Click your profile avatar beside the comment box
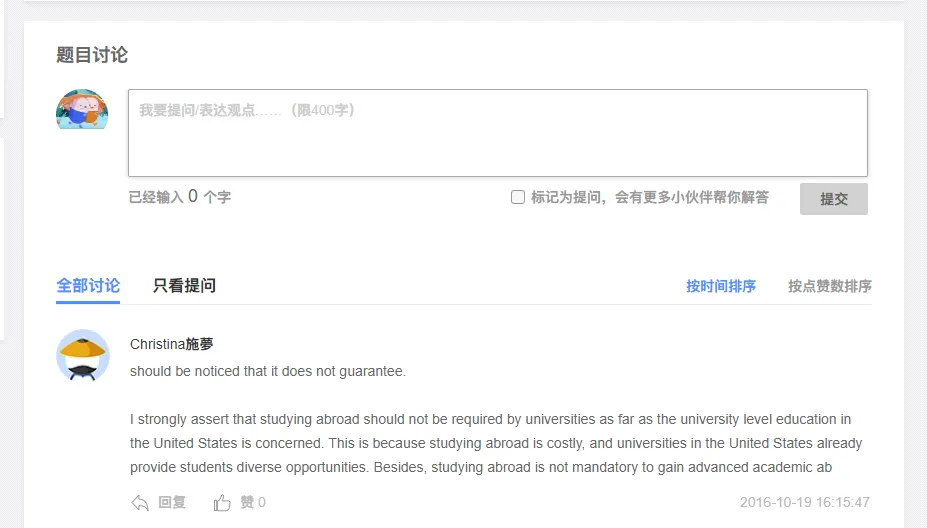Screen dimensions: 927x528 pyautogui.click(x=82, y=110)
